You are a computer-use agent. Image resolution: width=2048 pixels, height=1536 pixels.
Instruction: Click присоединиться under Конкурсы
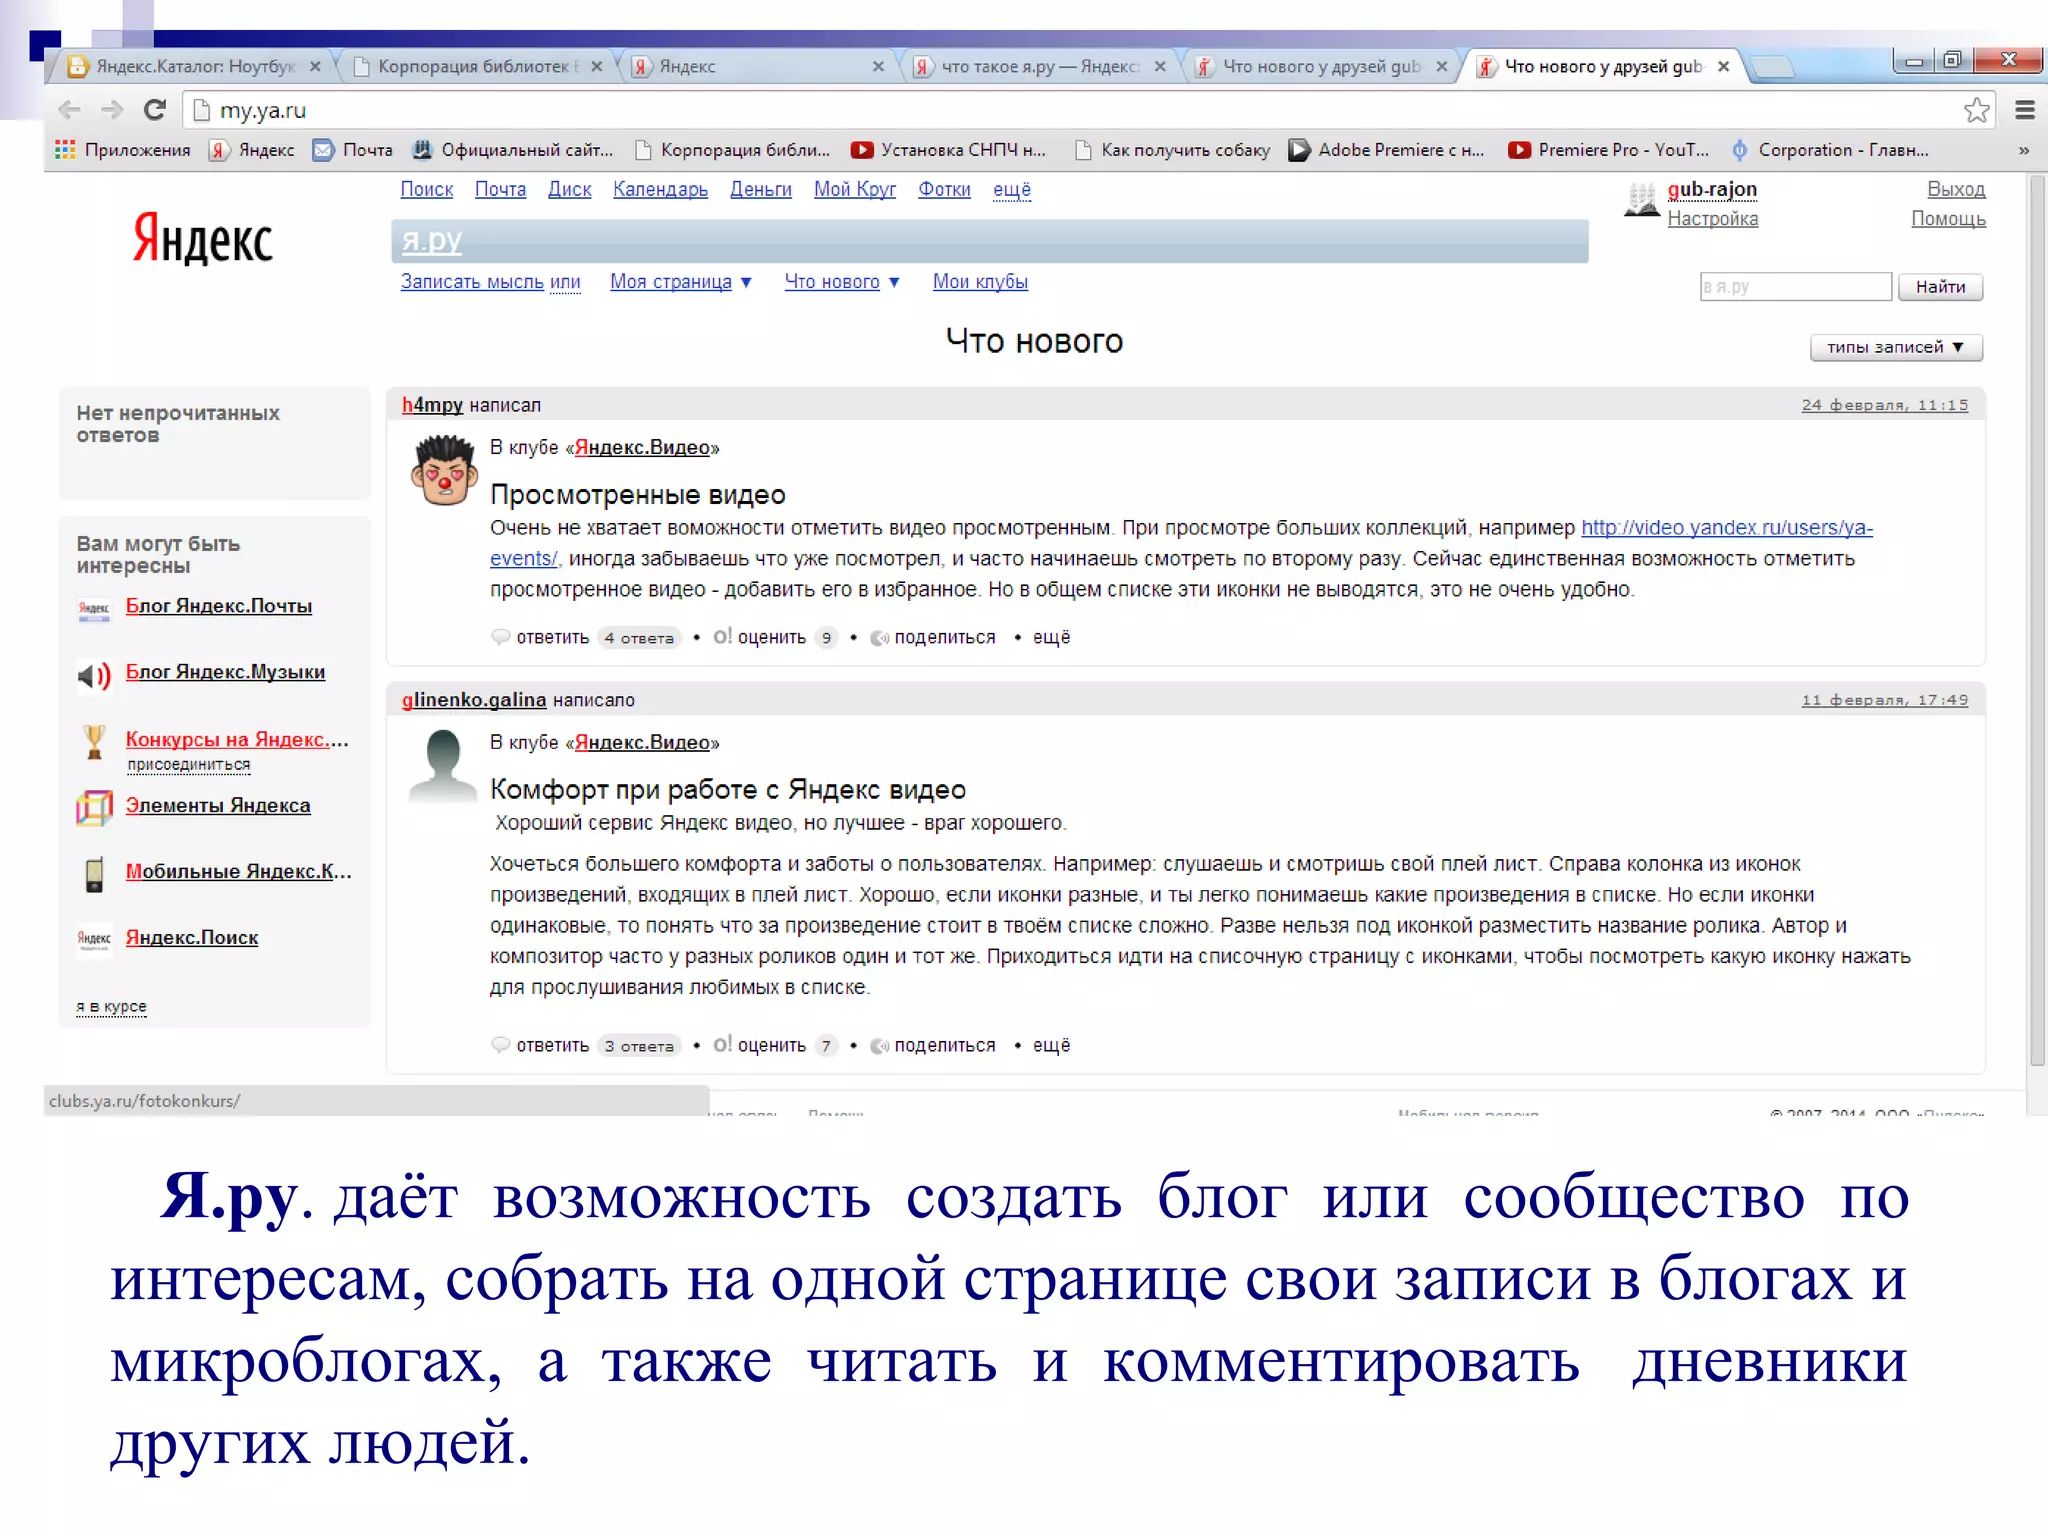pos(189,765)
